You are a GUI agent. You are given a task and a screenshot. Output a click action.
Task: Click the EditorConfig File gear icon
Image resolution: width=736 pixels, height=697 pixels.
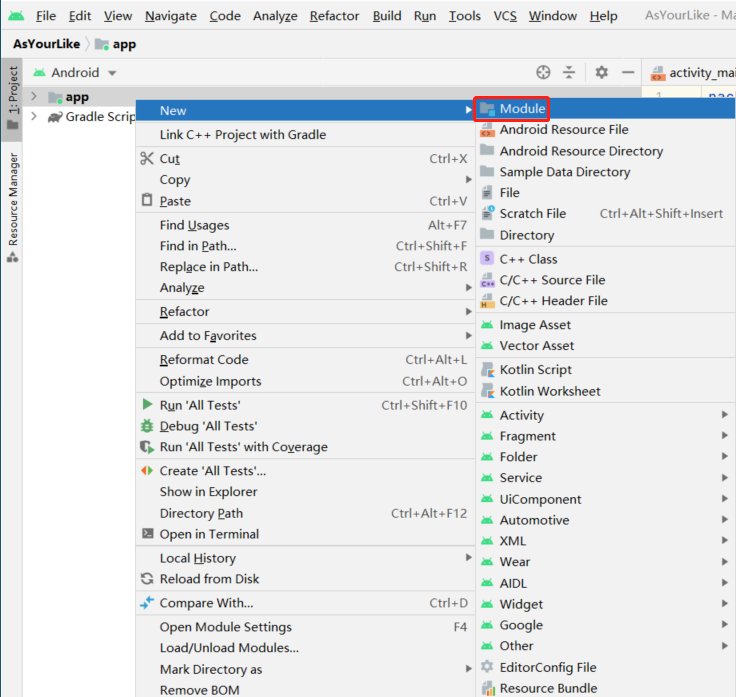pos(487,666)
